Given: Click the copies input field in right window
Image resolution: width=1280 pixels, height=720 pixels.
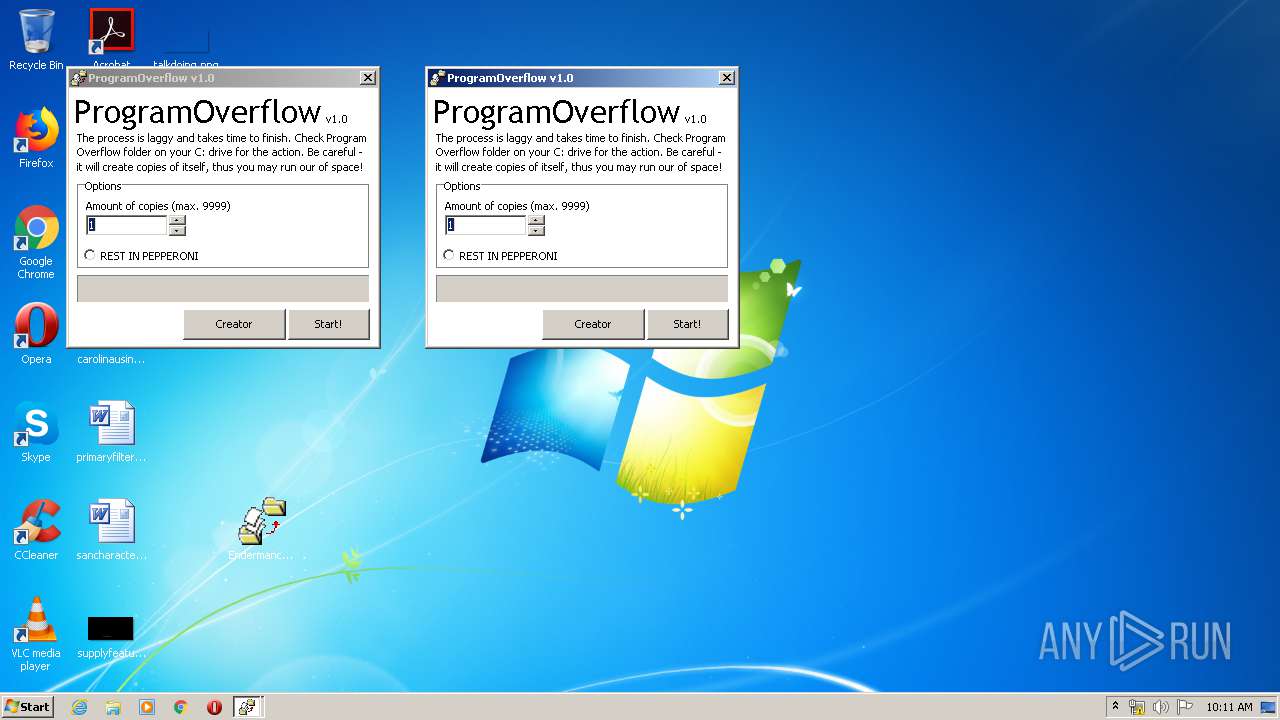Looking at the screenshot, I should (x=486, y=225).
